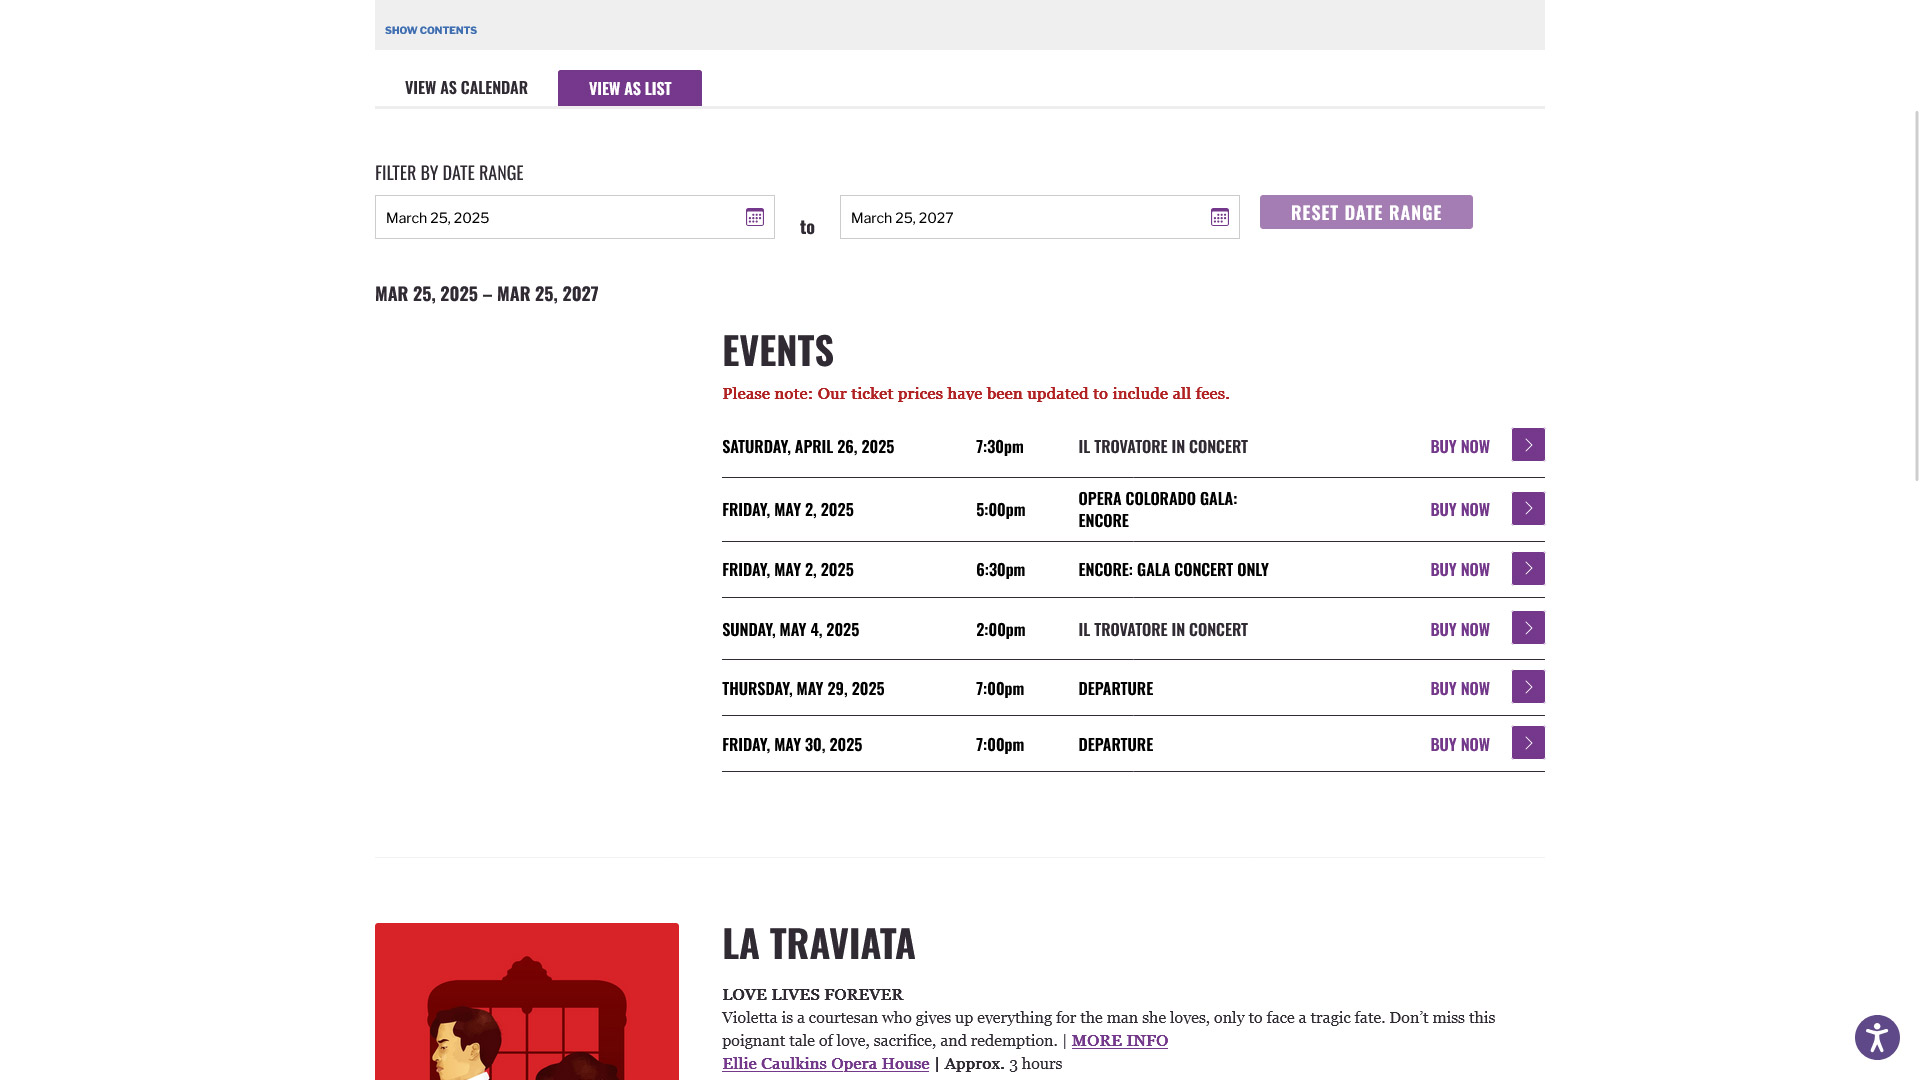Follow the Ellie Caulkins Opera House link

click(x=825, y=1064)
